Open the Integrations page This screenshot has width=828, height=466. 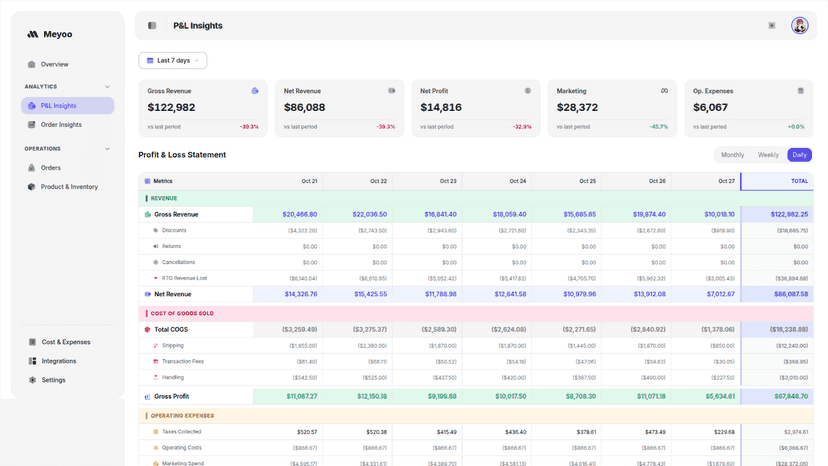pos(68,361)
